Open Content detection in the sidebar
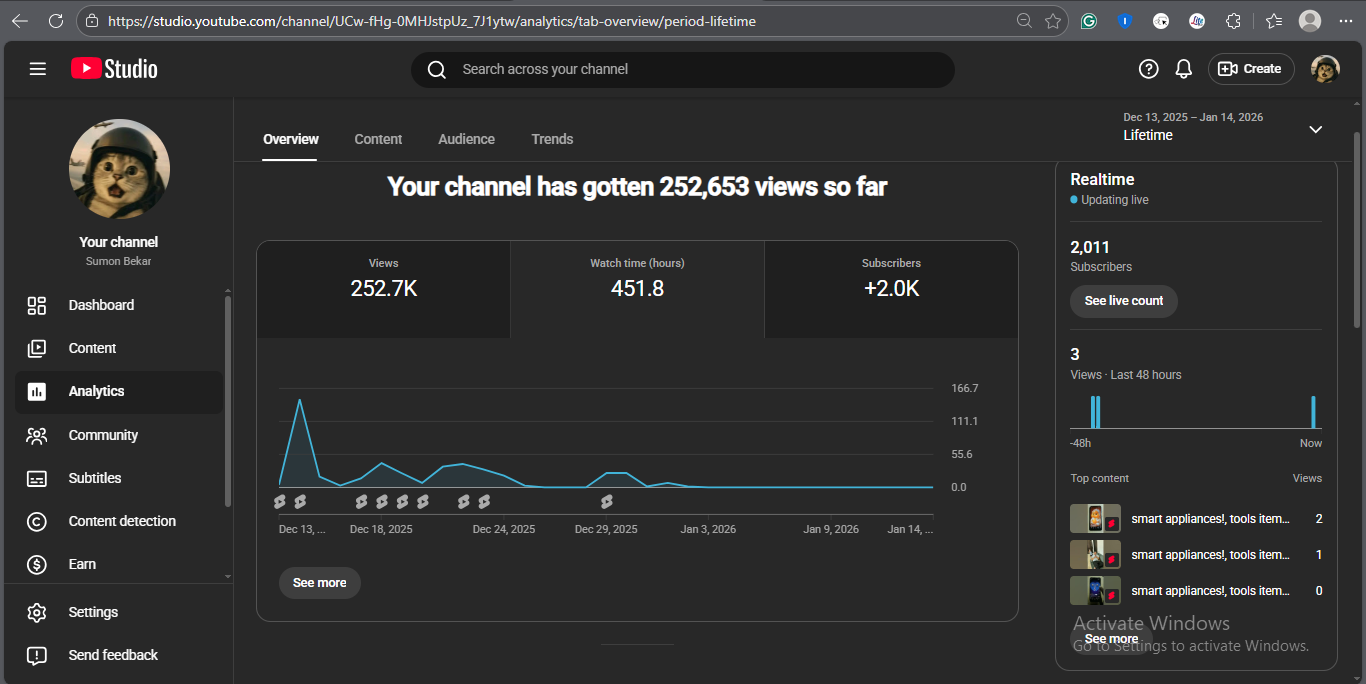This screenshot has width=1366, height=684. [122, 521]
